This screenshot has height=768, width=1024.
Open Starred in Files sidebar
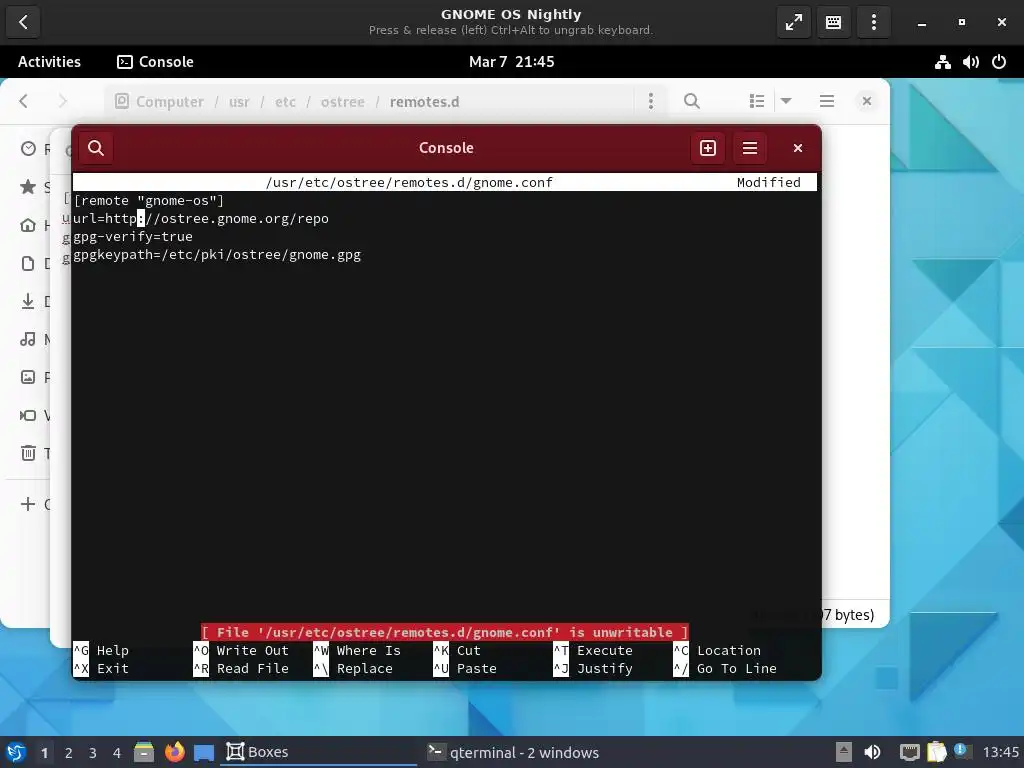(x=35, y=187)
